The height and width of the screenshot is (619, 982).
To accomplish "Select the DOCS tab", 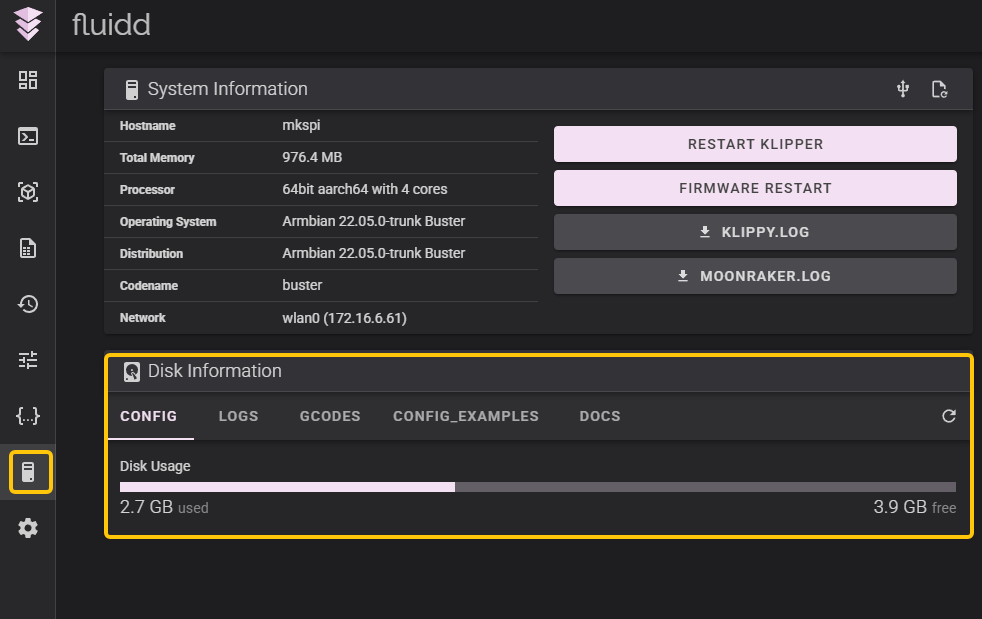I will [x=600, y=416].
